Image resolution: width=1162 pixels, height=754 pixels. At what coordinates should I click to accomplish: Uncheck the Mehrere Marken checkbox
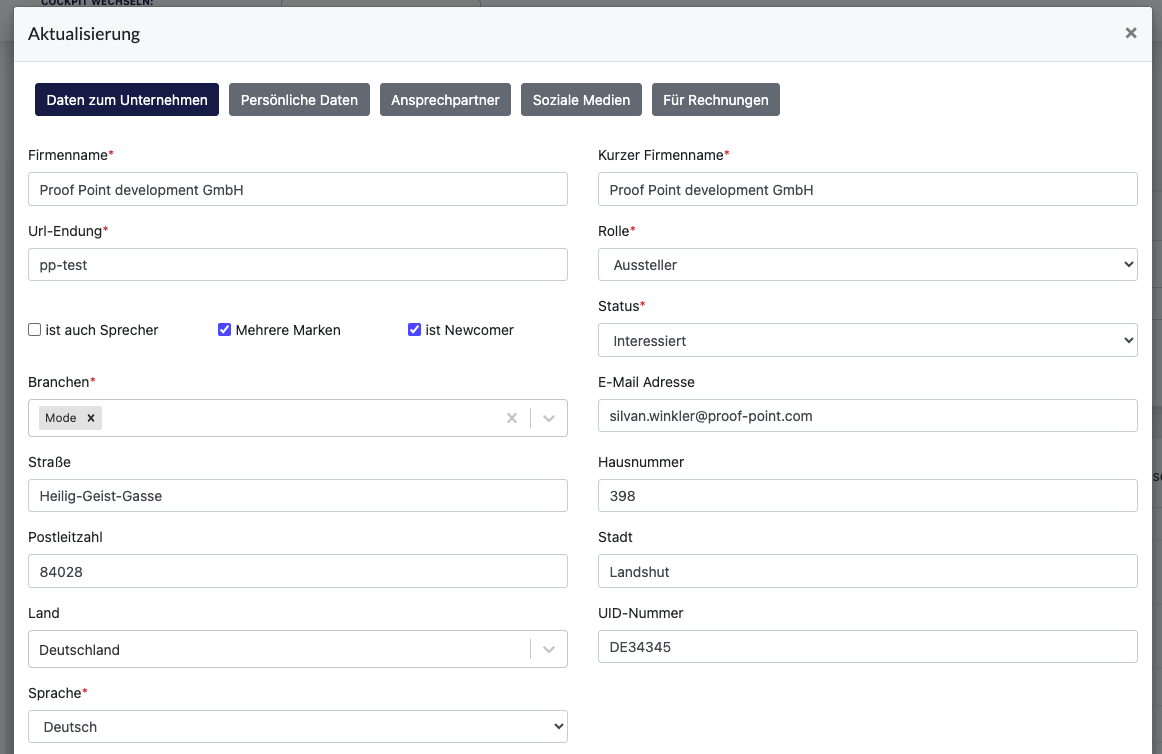[x=225, y=330]
